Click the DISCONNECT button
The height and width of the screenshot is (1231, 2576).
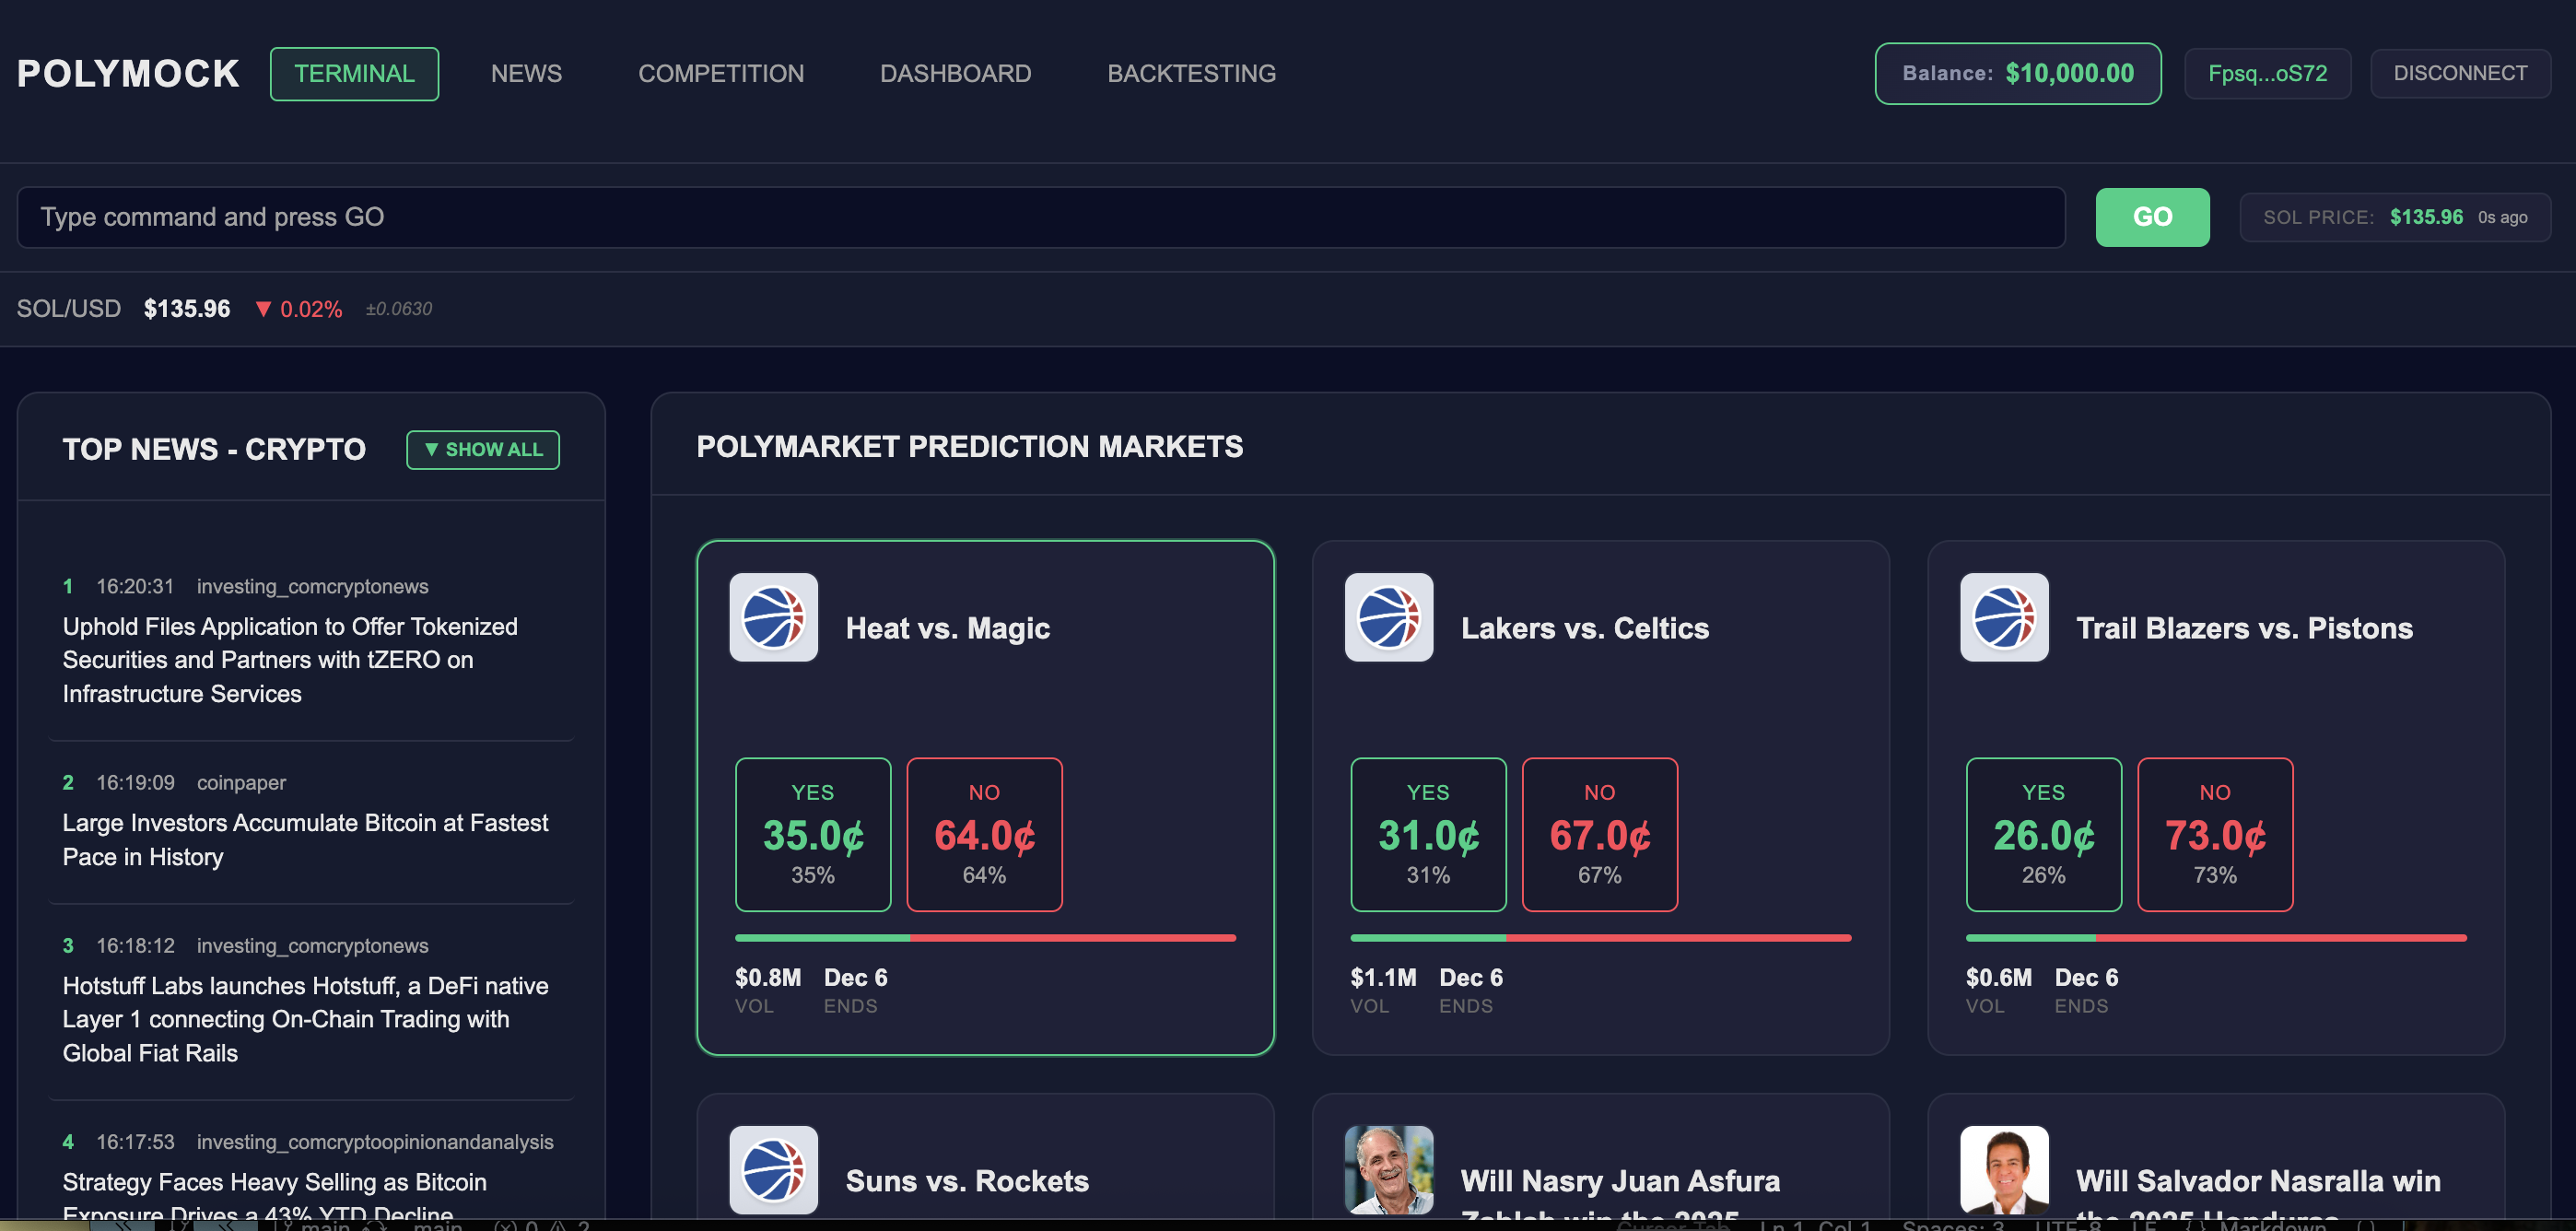pos(2460,72)
